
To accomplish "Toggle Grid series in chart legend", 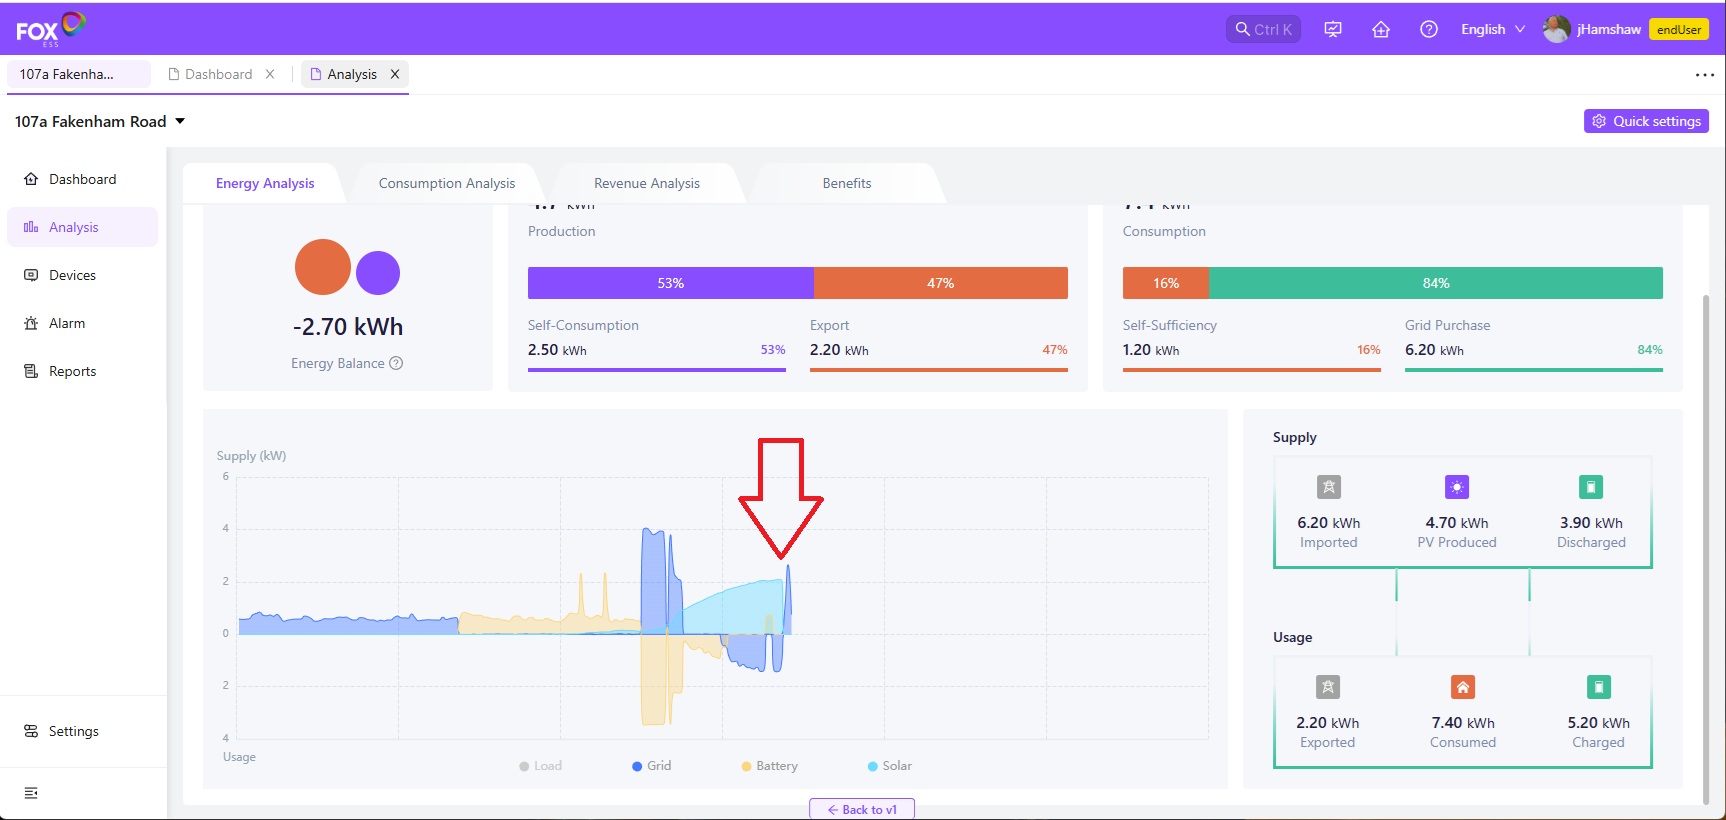I will (651, 766).
